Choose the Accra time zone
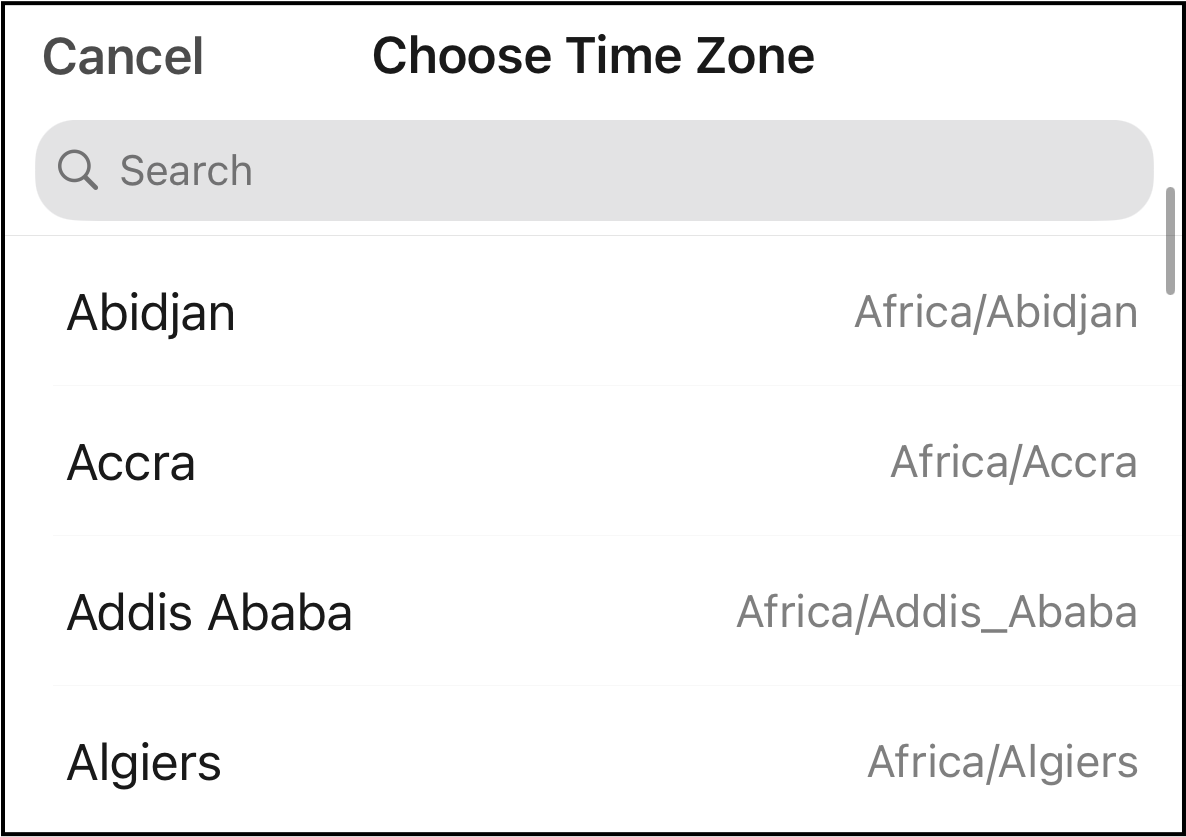This screenshot has height=837, width=1186. coord(131,463)
